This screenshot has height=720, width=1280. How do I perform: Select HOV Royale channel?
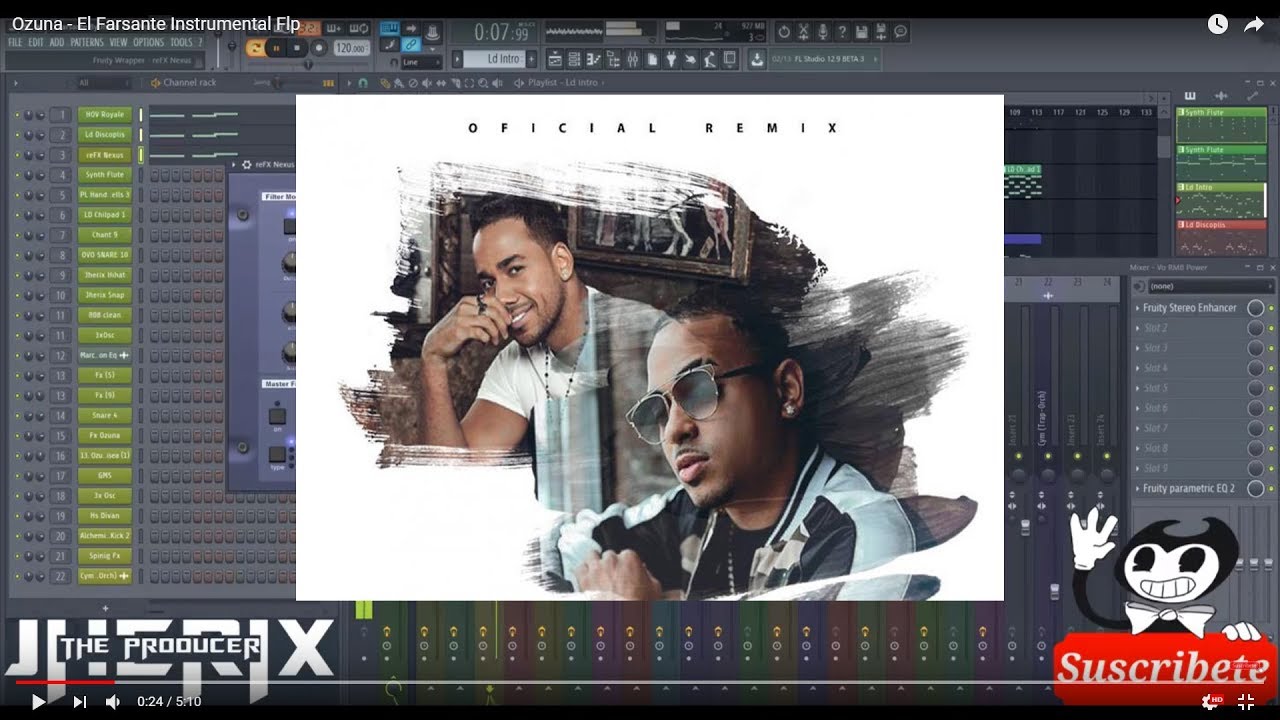[x=104, y=115]
